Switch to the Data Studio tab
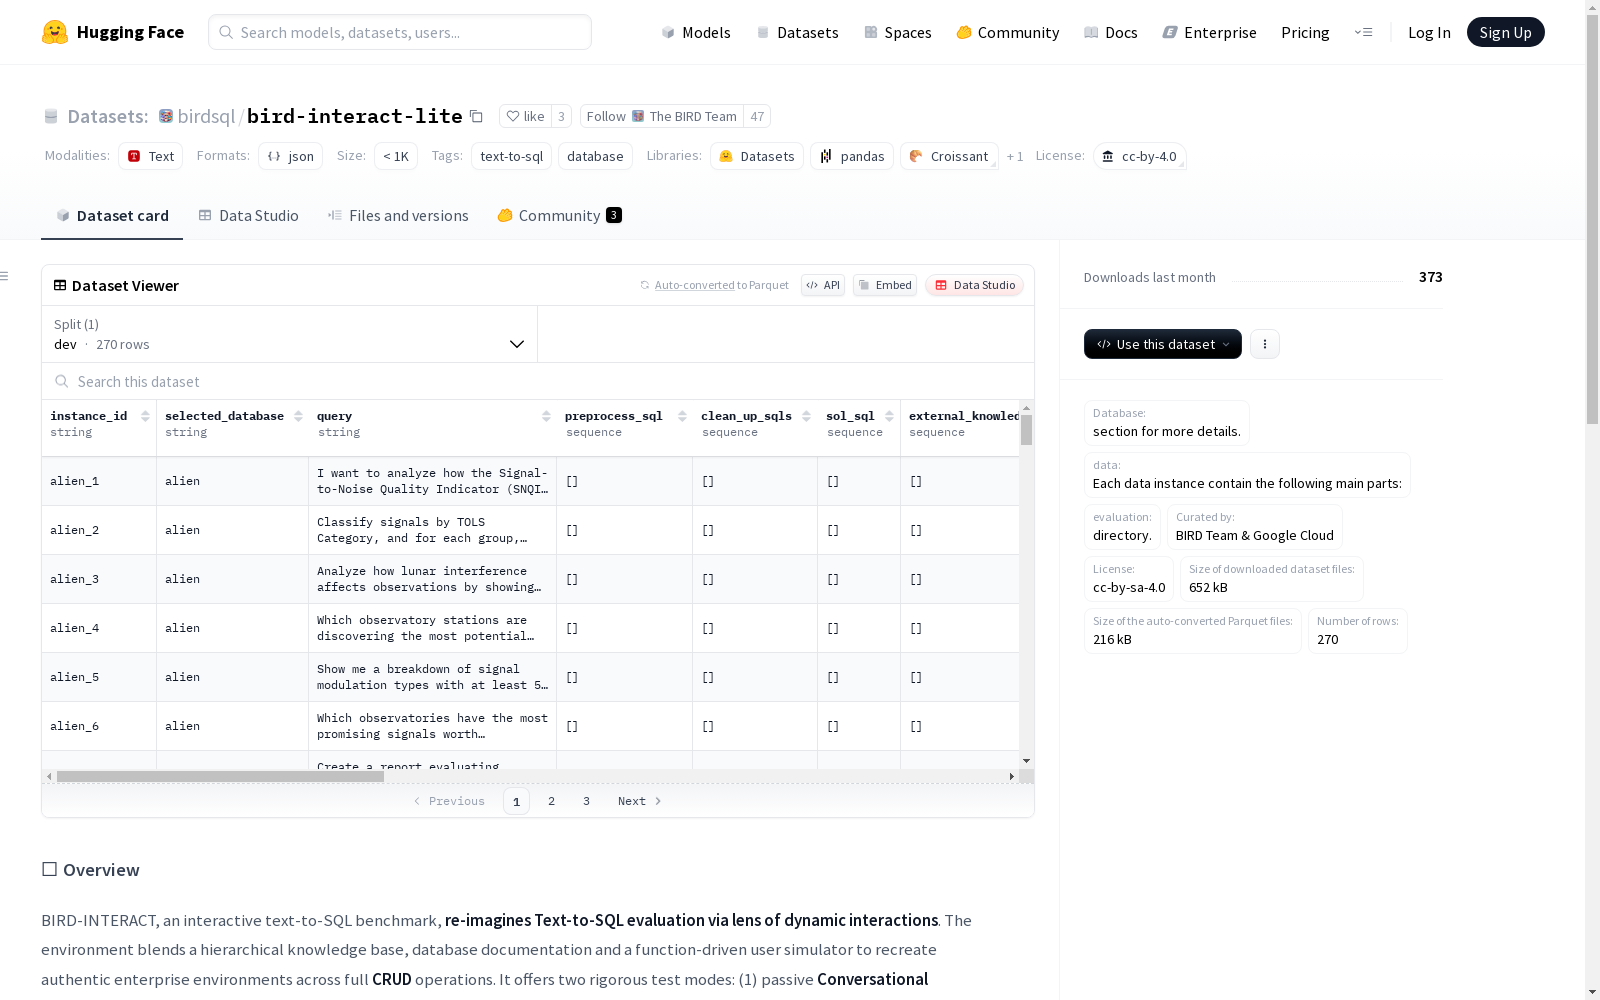 [x=248, y=215]
